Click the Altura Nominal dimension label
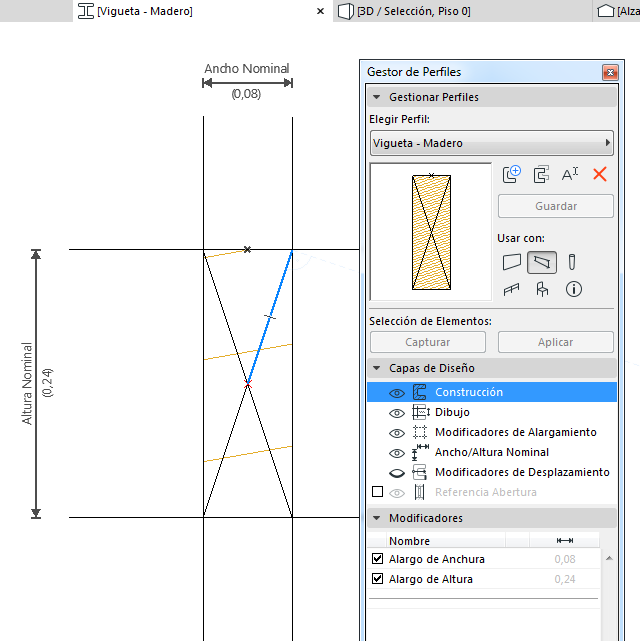 (x=27, y=383)
